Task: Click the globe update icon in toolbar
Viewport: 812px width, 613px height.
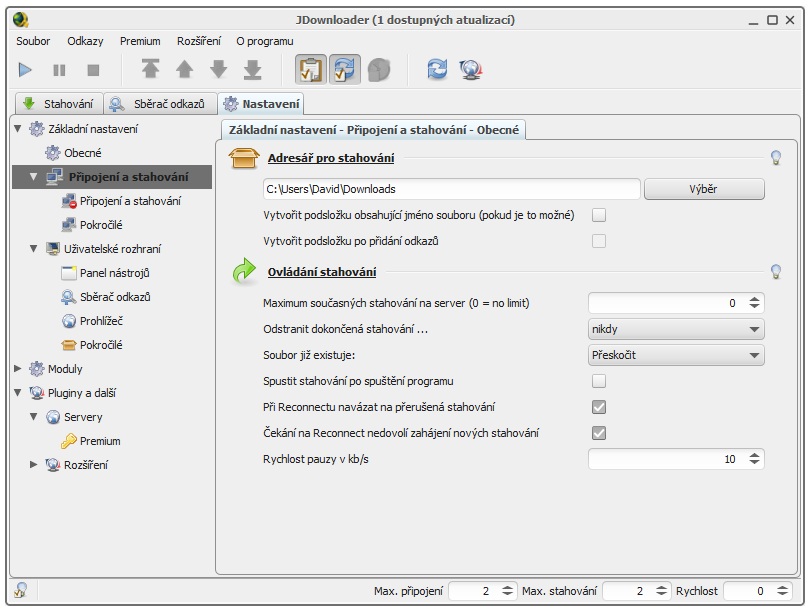Action: point(471,69)
